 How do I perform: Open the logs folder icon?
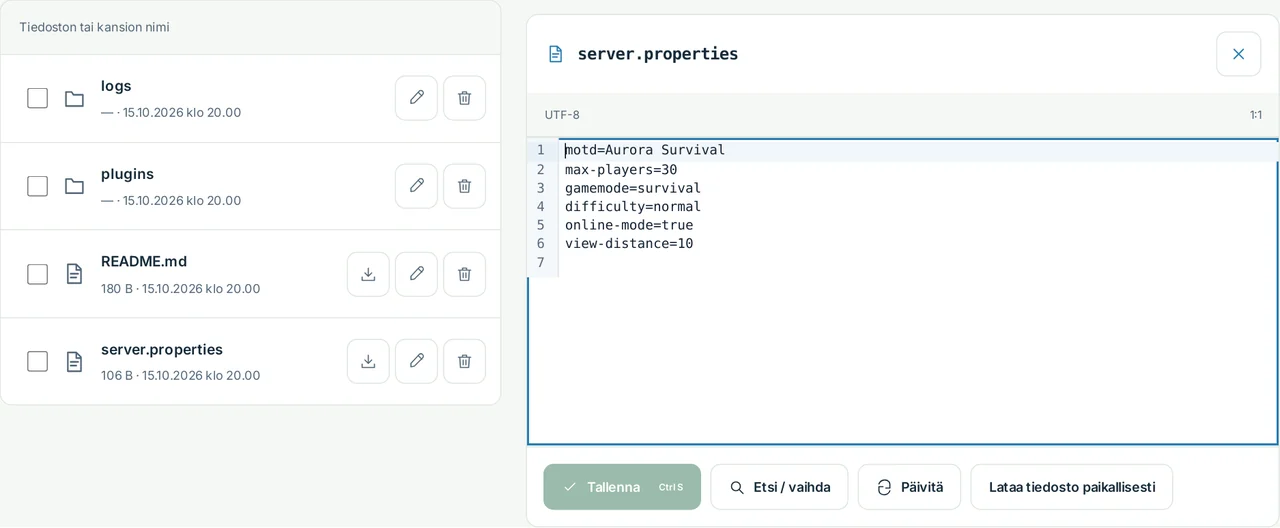[74, 99]
